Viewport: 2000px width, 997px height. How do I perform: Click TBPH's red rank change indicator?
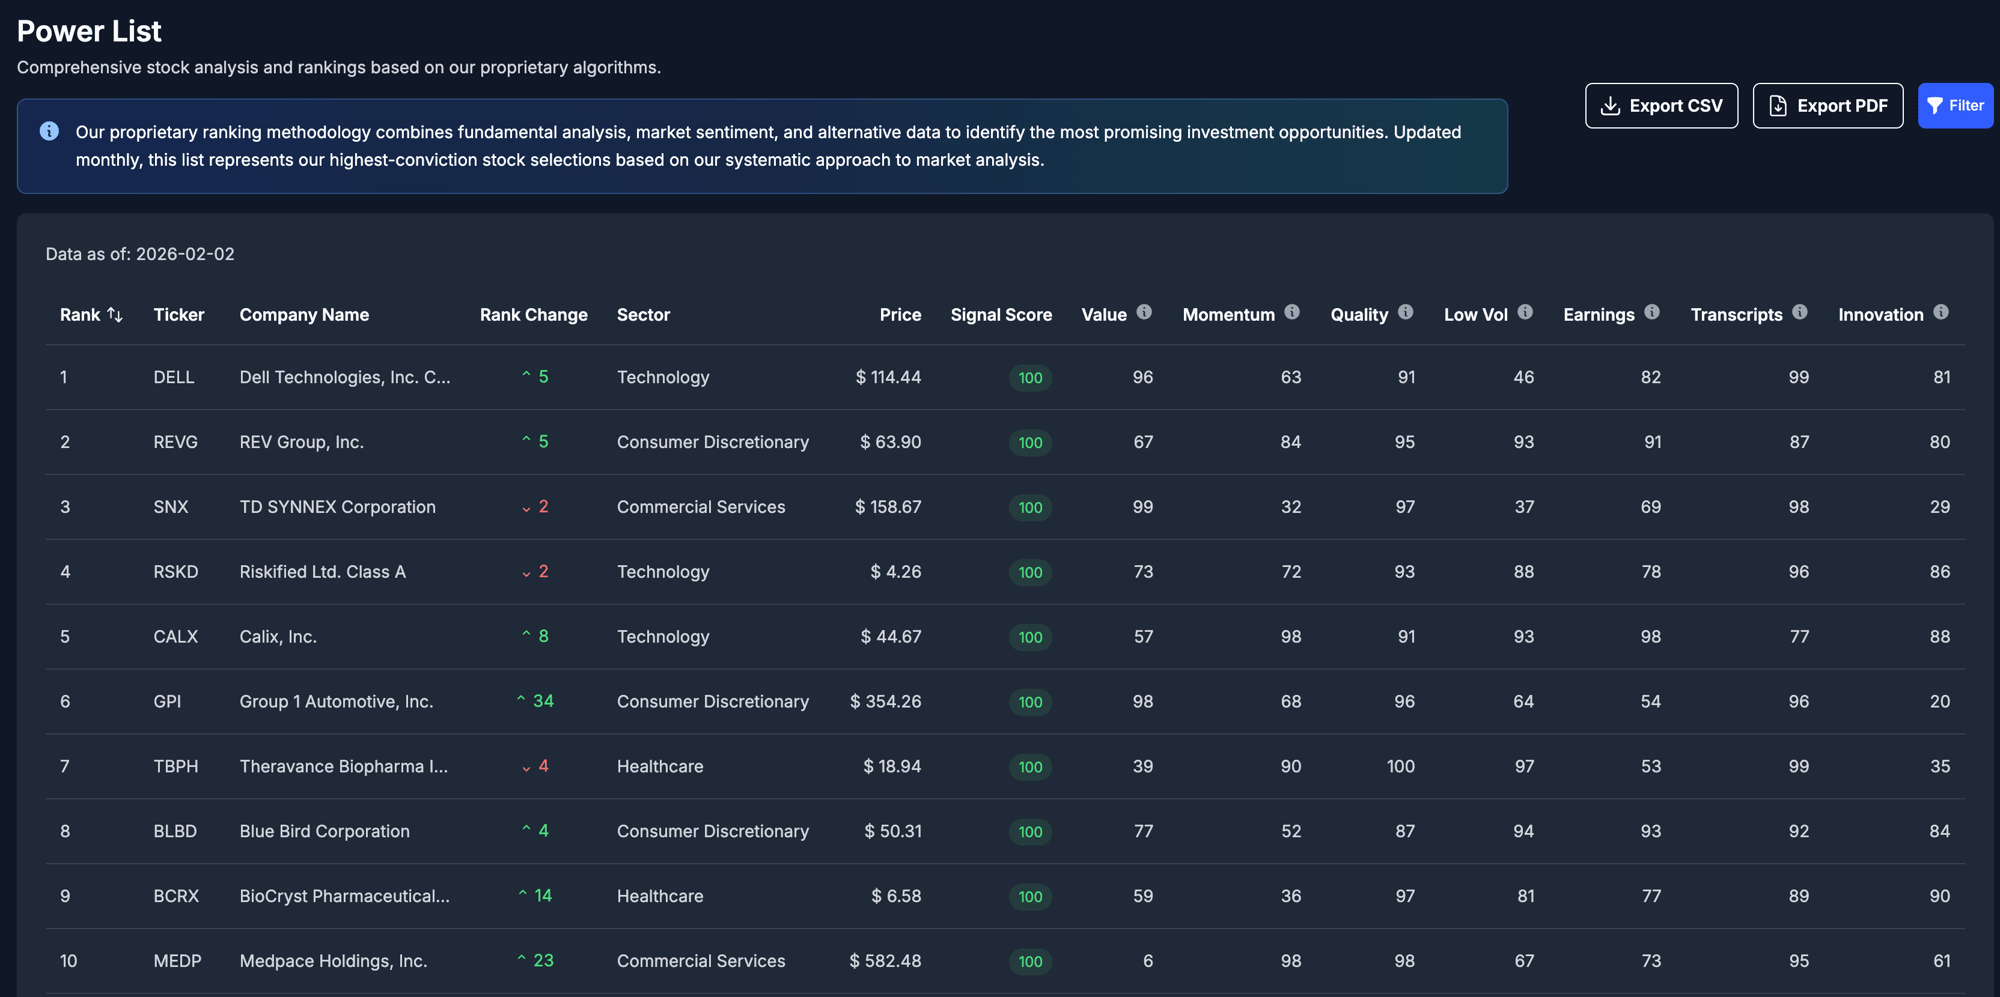point(535,767)
